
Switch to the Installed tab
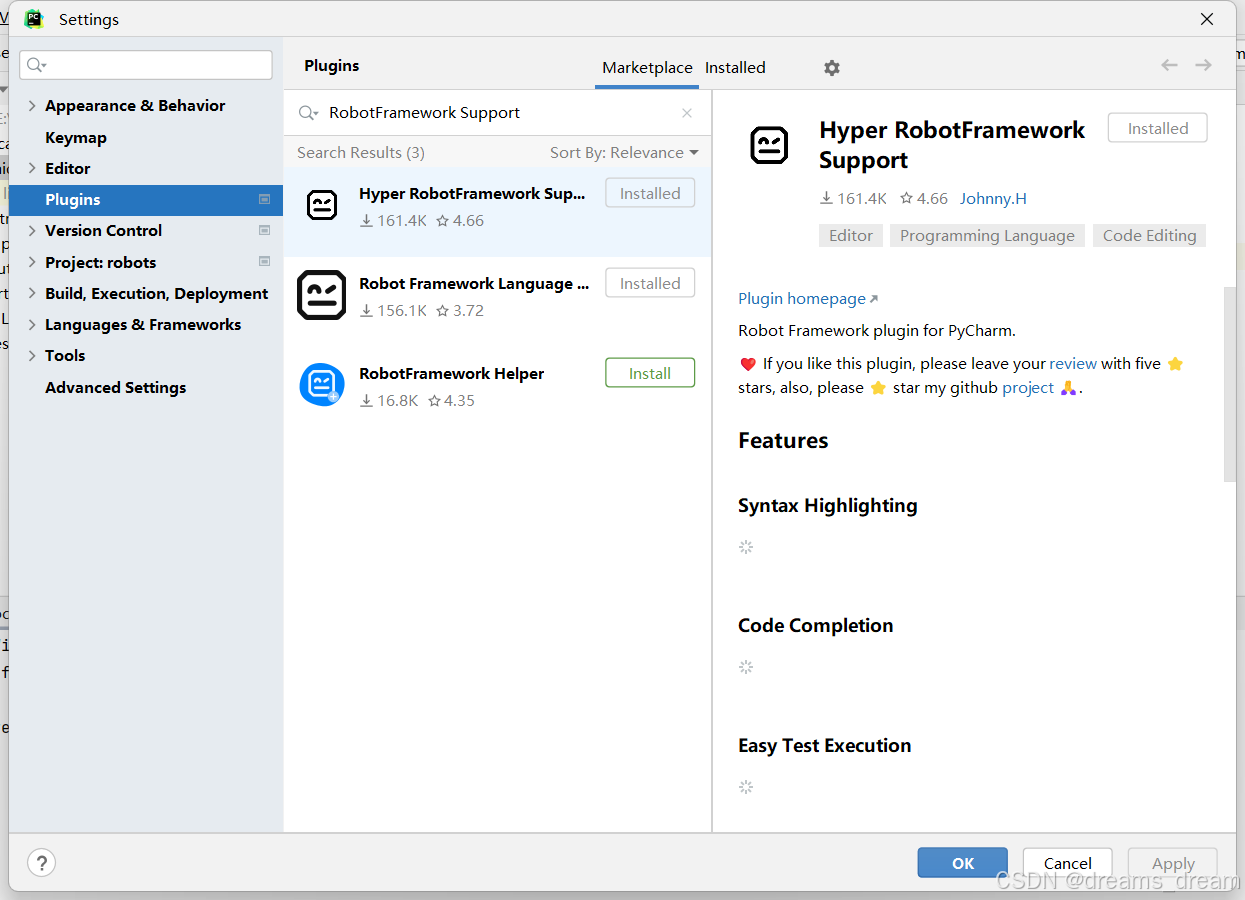pos(735,68)
